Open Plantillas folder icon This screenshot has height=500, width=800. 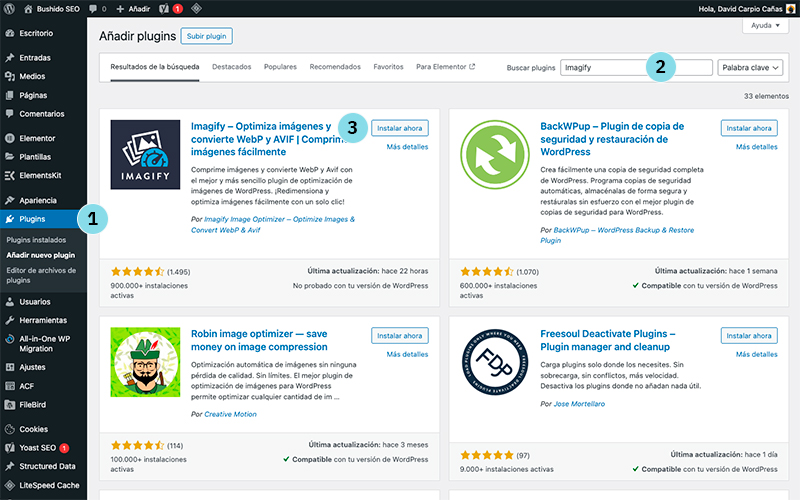tap(10, 157)
